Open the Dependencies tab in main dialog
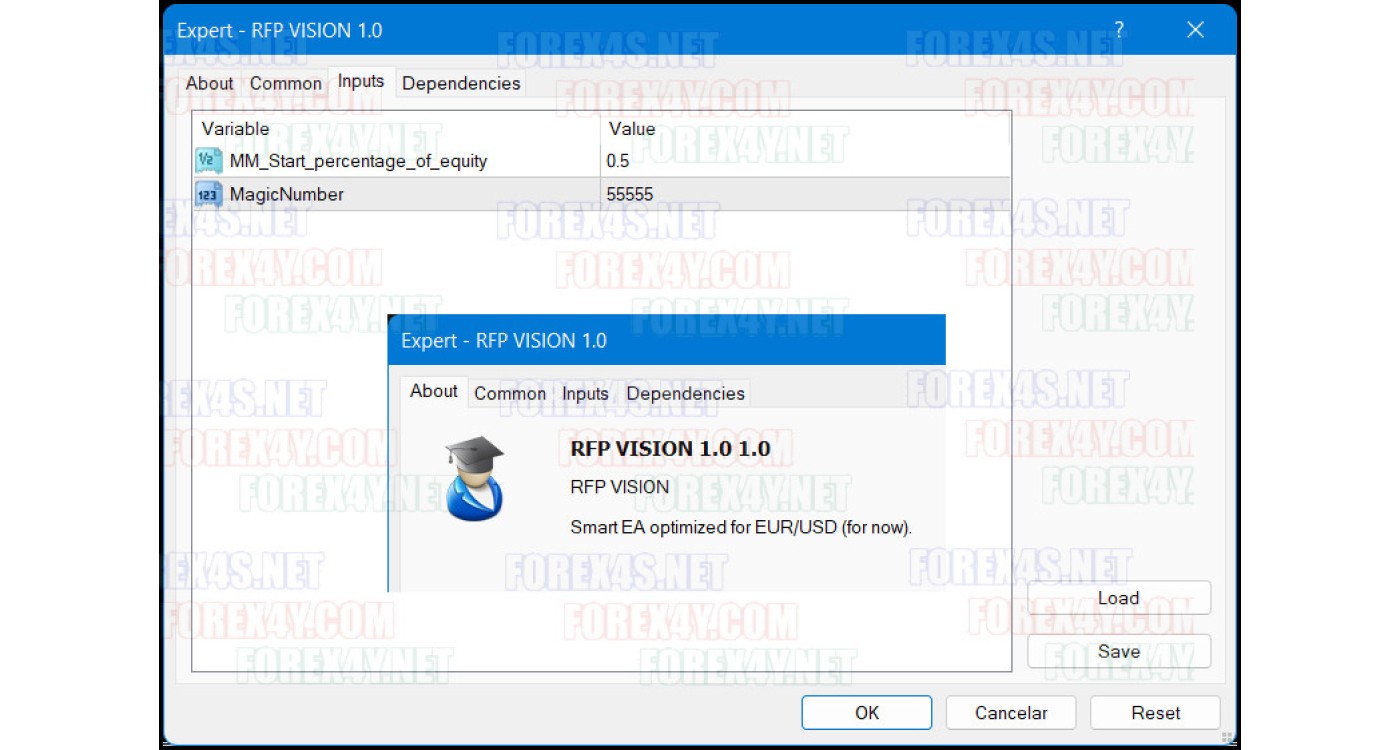This screenshot has width=1400, height=750. pos(461,84)
